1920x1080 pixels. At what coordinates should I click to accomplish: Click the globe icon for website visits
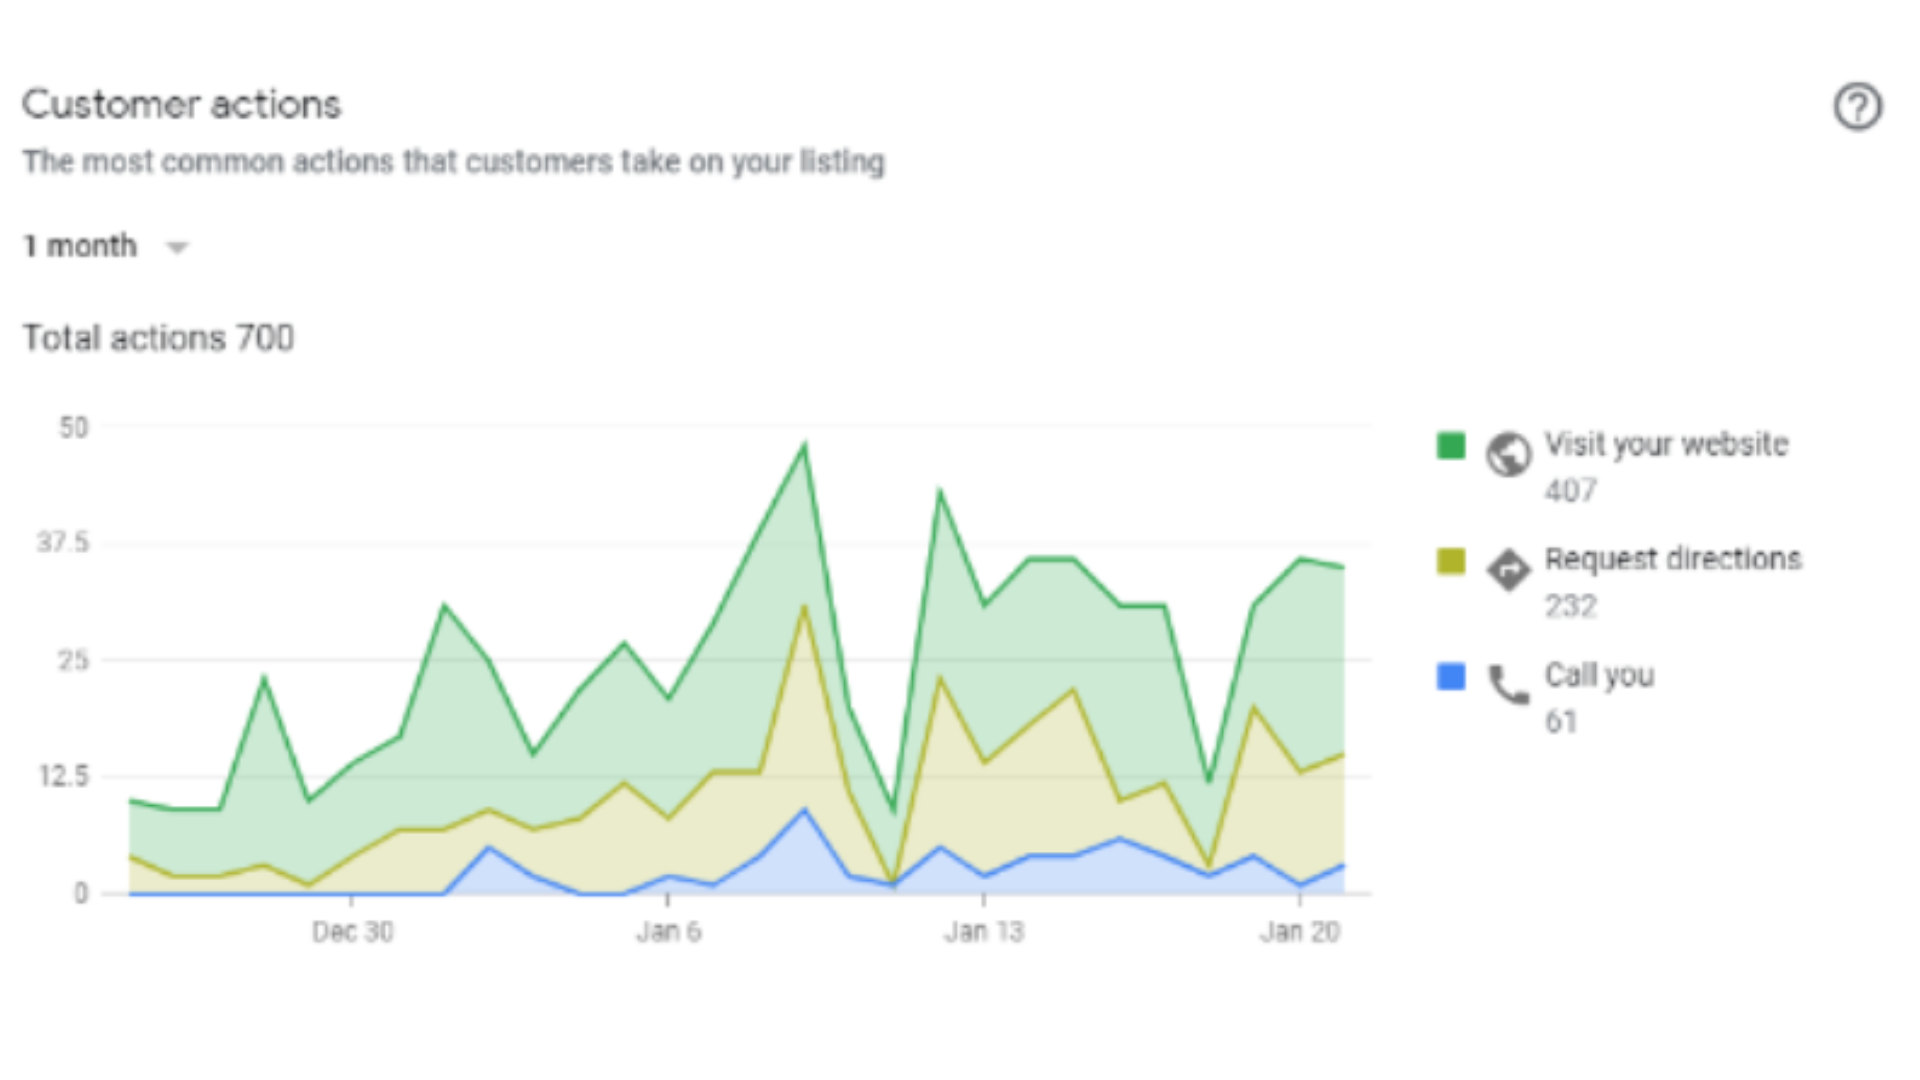[1508, 454]
